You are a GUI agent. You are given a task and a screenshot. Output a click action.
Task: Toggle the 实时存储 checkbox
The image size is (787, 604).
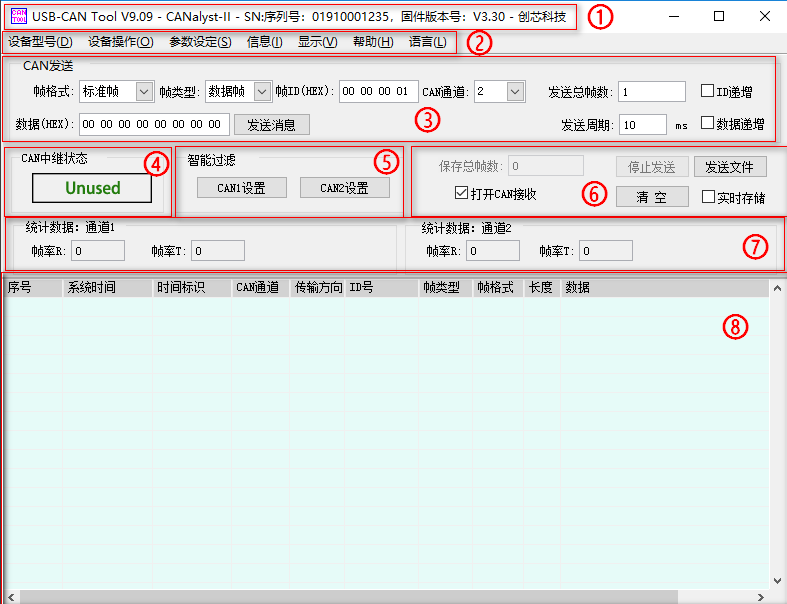pyautogui.click(x=708, y=197)
